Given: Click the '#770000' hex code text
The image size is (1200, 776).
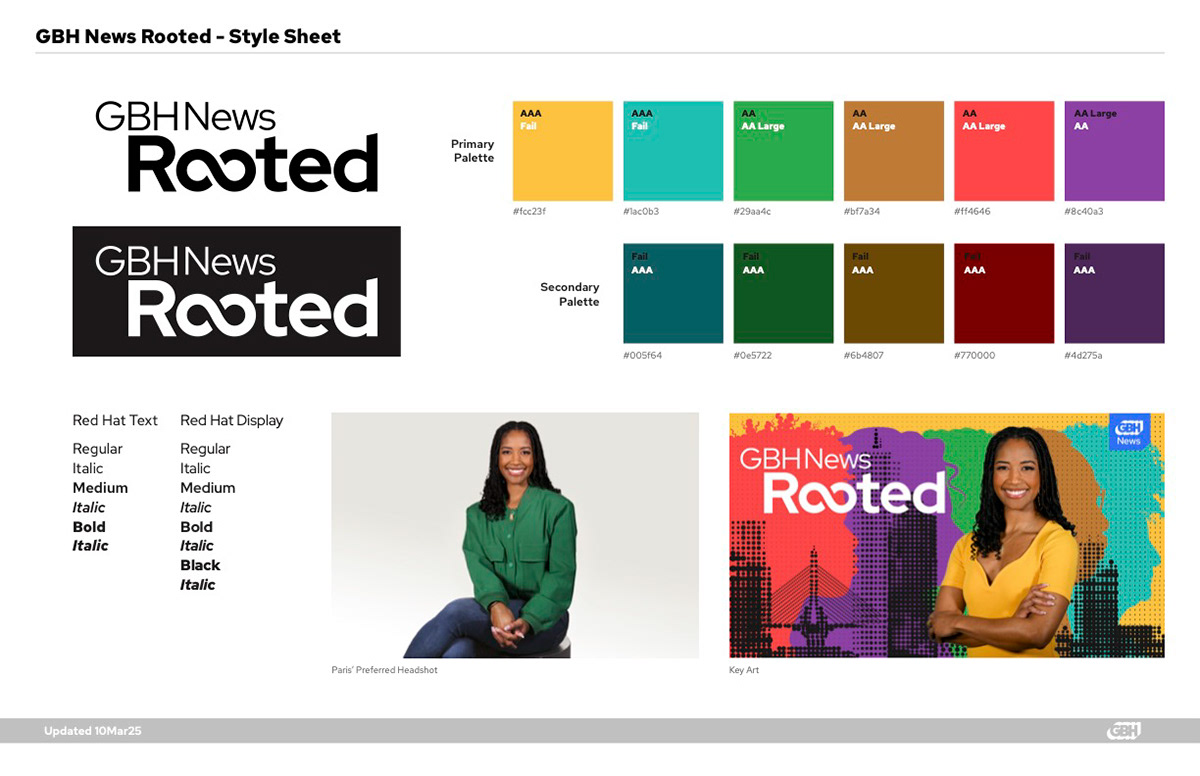Looking at the screenshot, I should pos(975,355).
